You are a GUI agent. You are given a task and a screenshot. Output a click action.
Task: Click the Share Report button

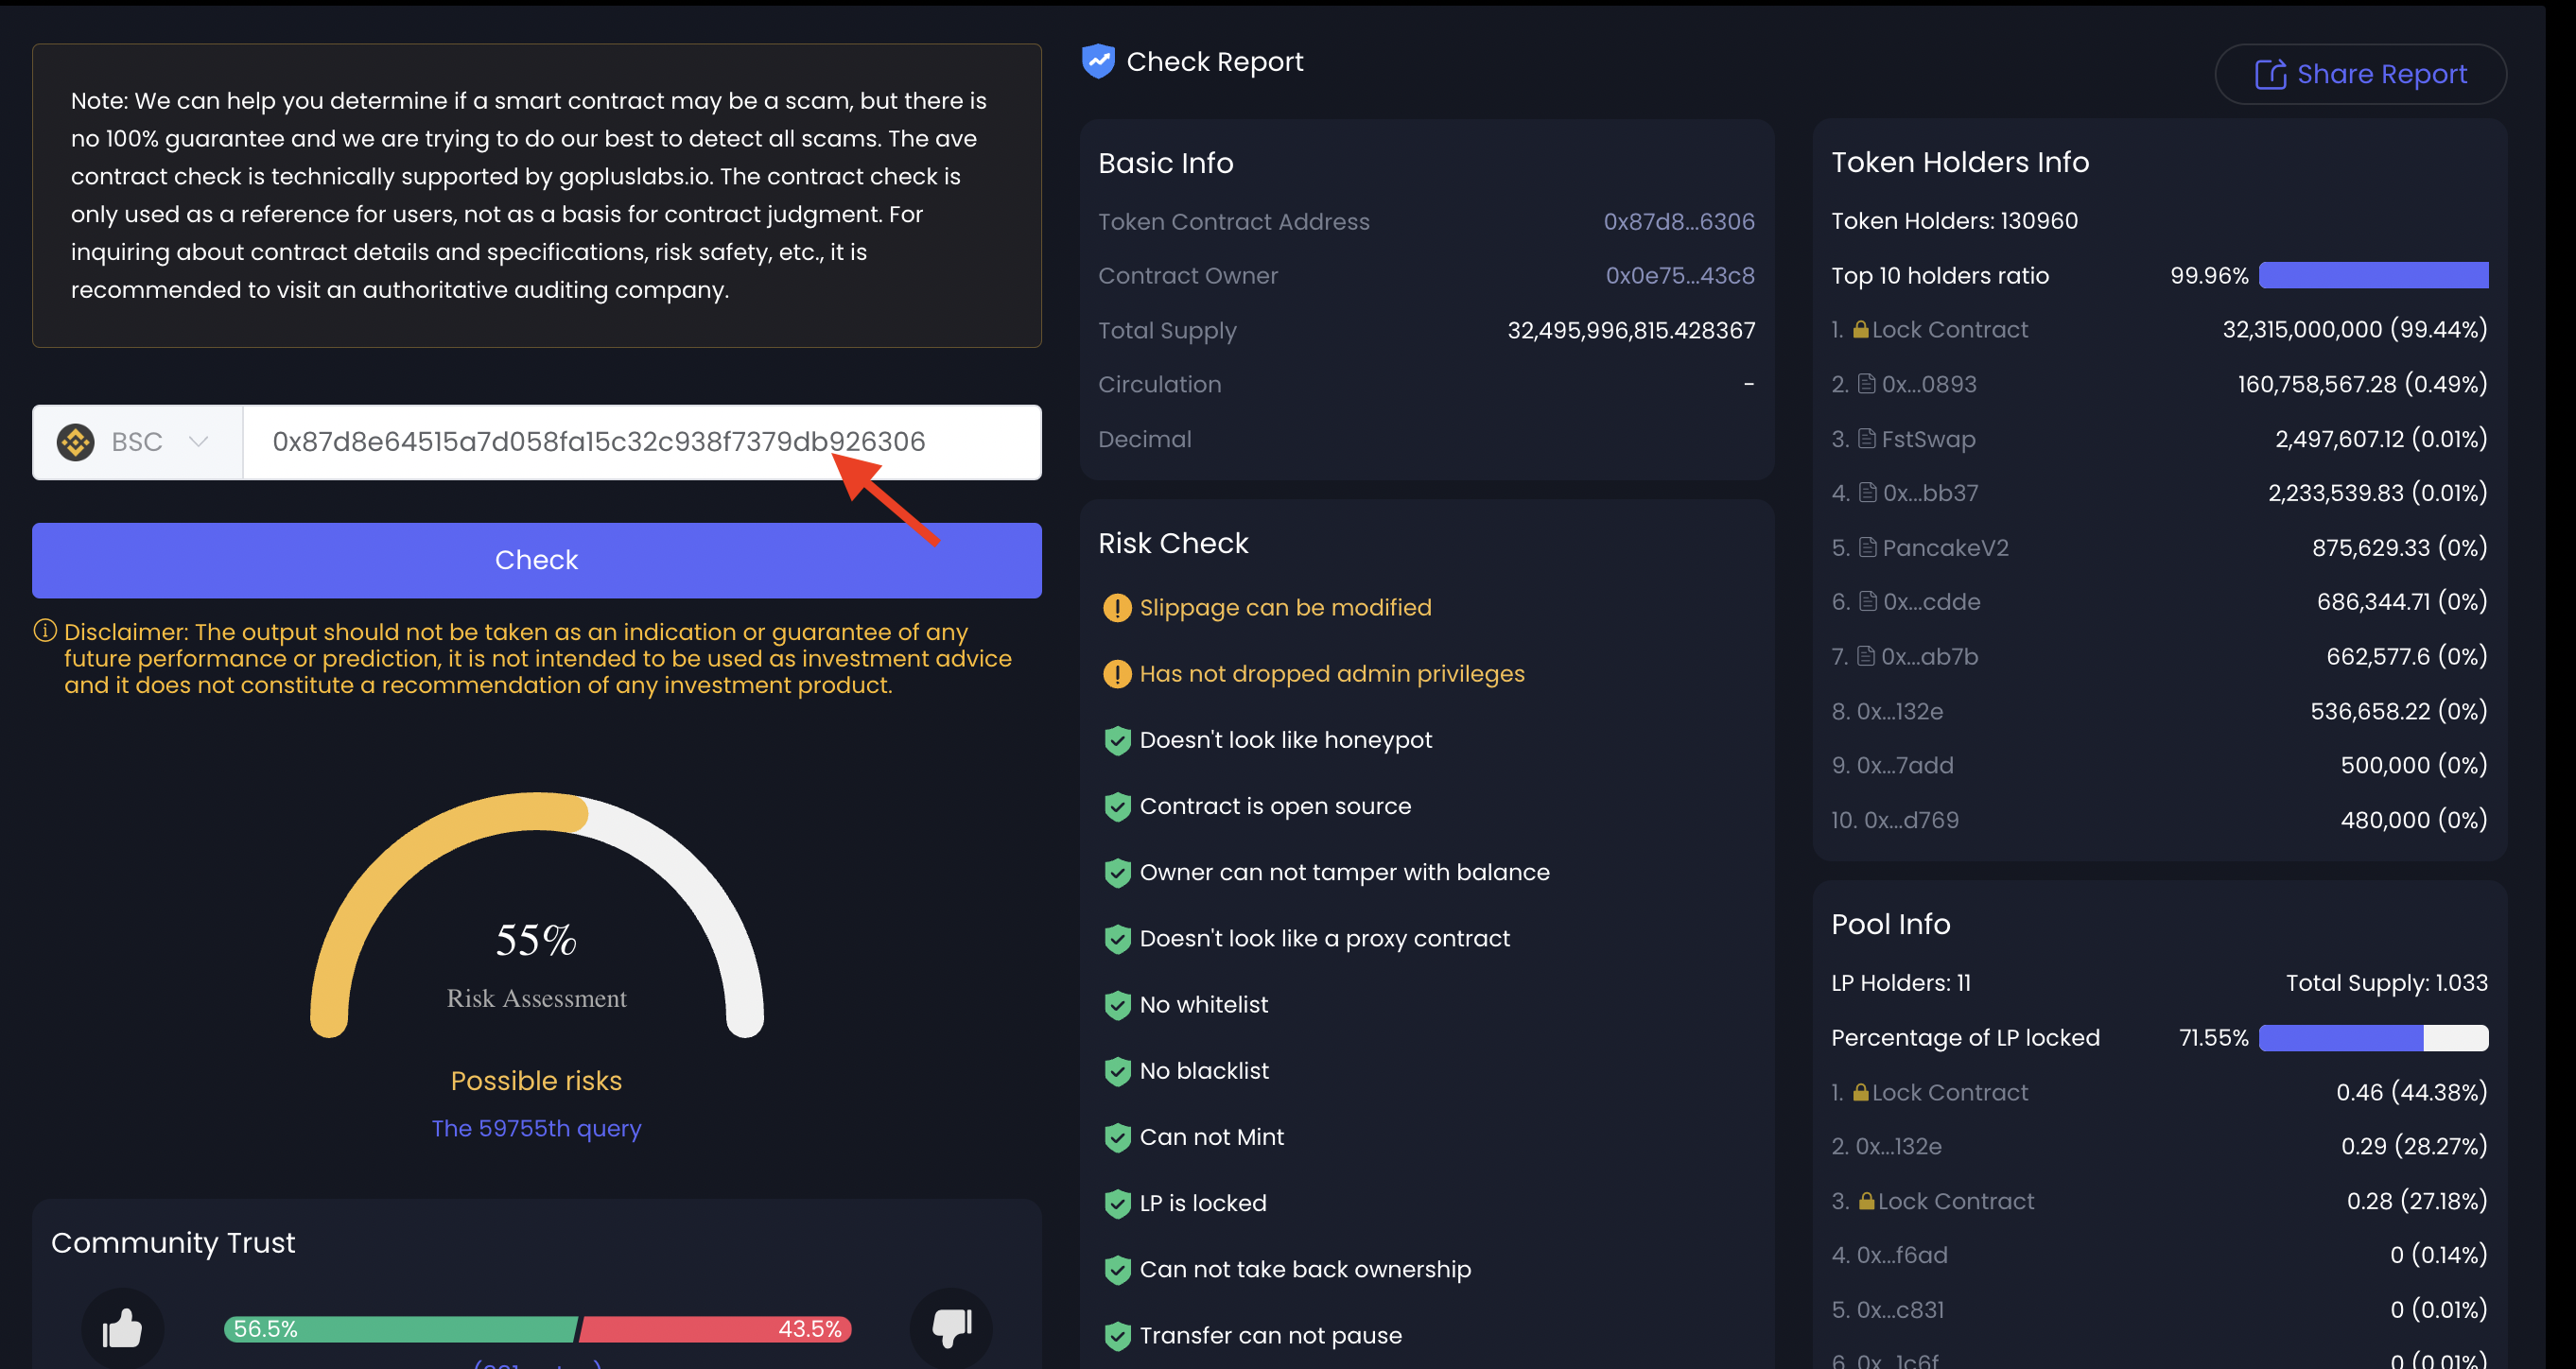(x=2360, y=74)
